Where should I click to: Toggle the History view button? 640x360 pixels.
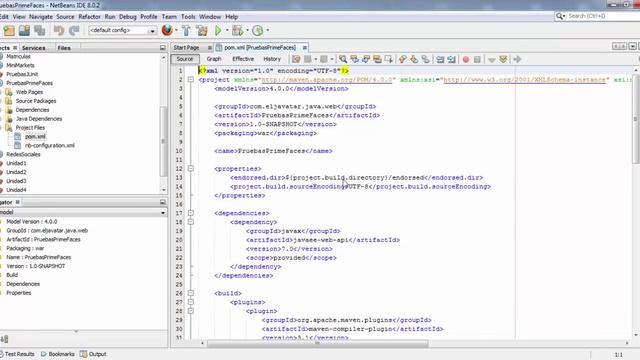point(272,59)
